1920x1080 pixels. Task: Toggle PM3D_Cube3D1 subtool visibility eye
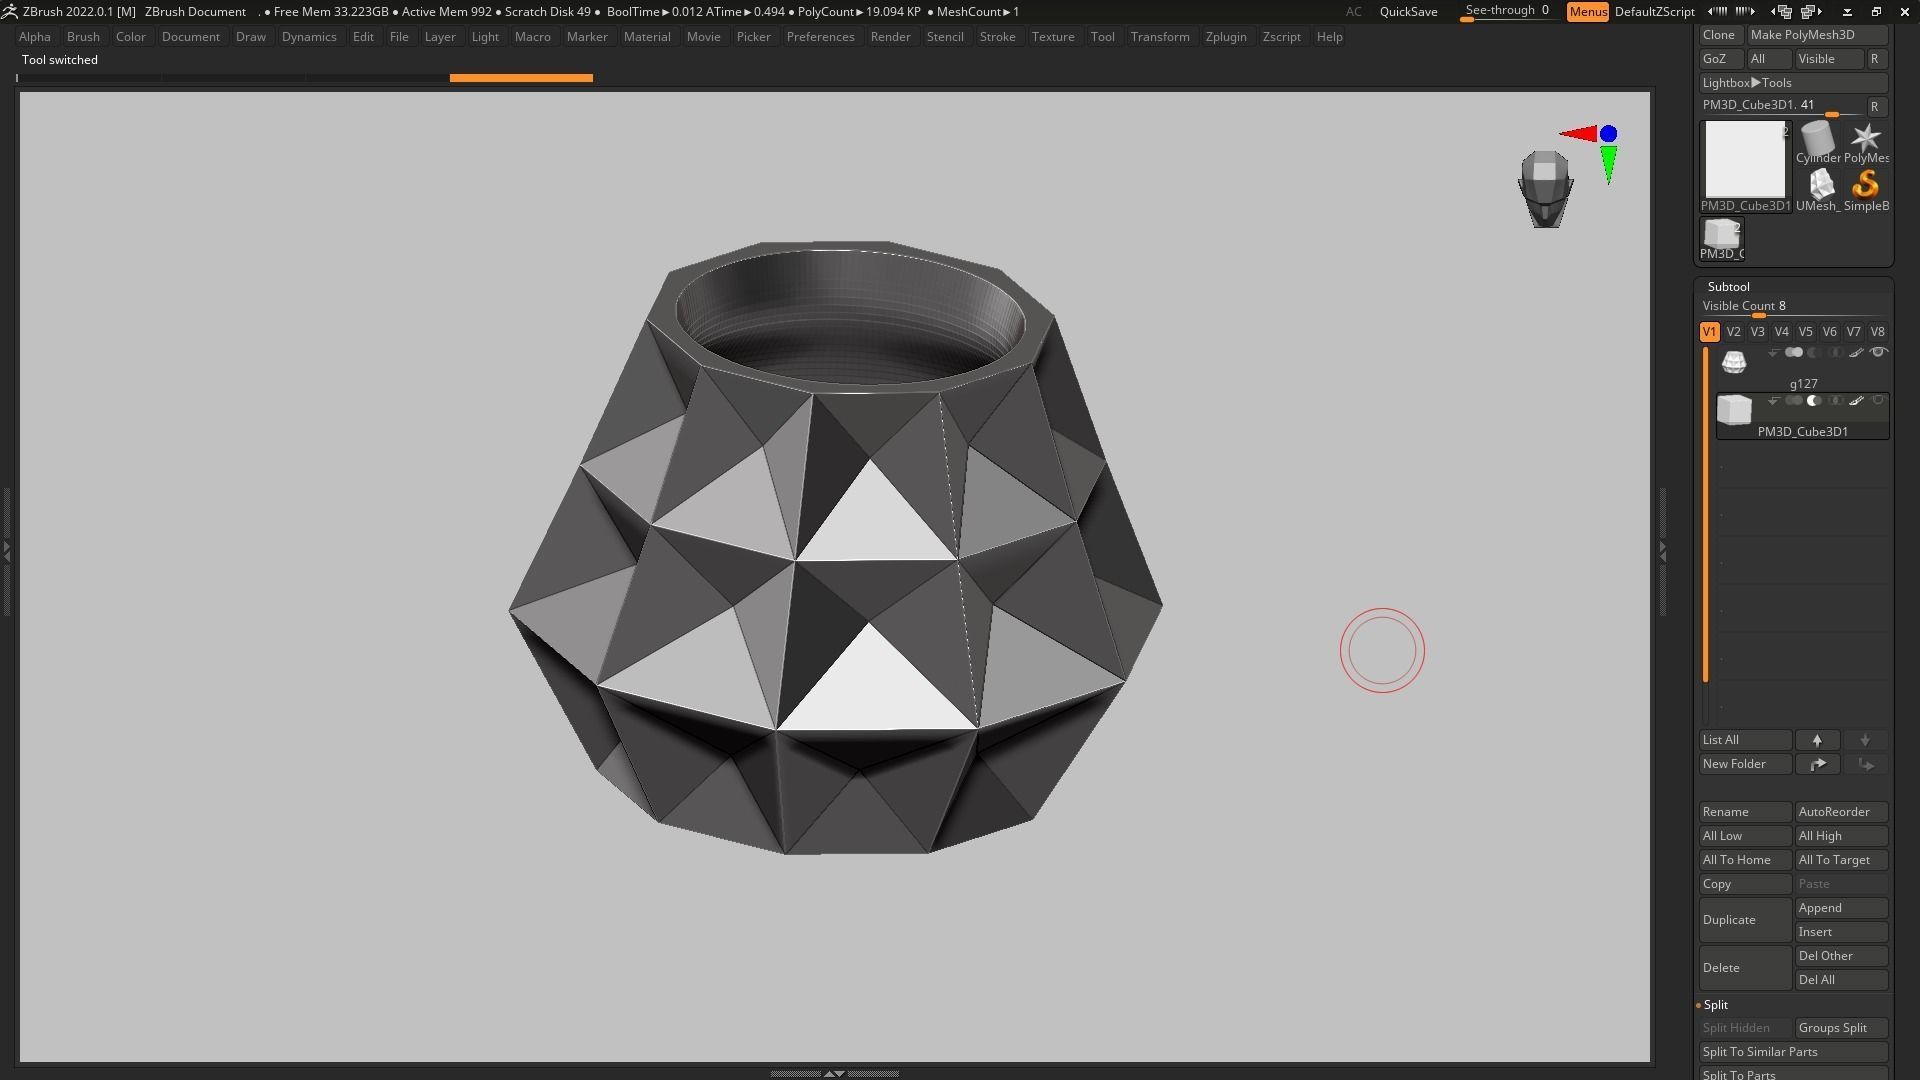pos(1879,400)
